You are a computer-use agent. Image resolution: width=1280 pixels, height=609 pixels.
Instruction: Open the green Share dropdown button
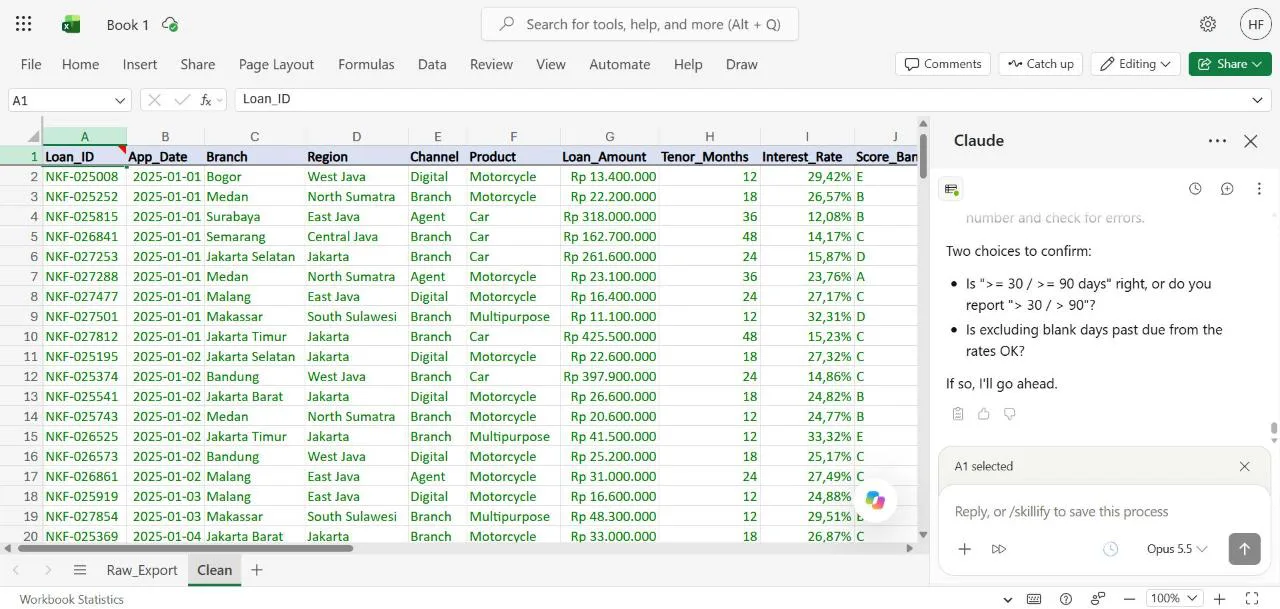1230,64
